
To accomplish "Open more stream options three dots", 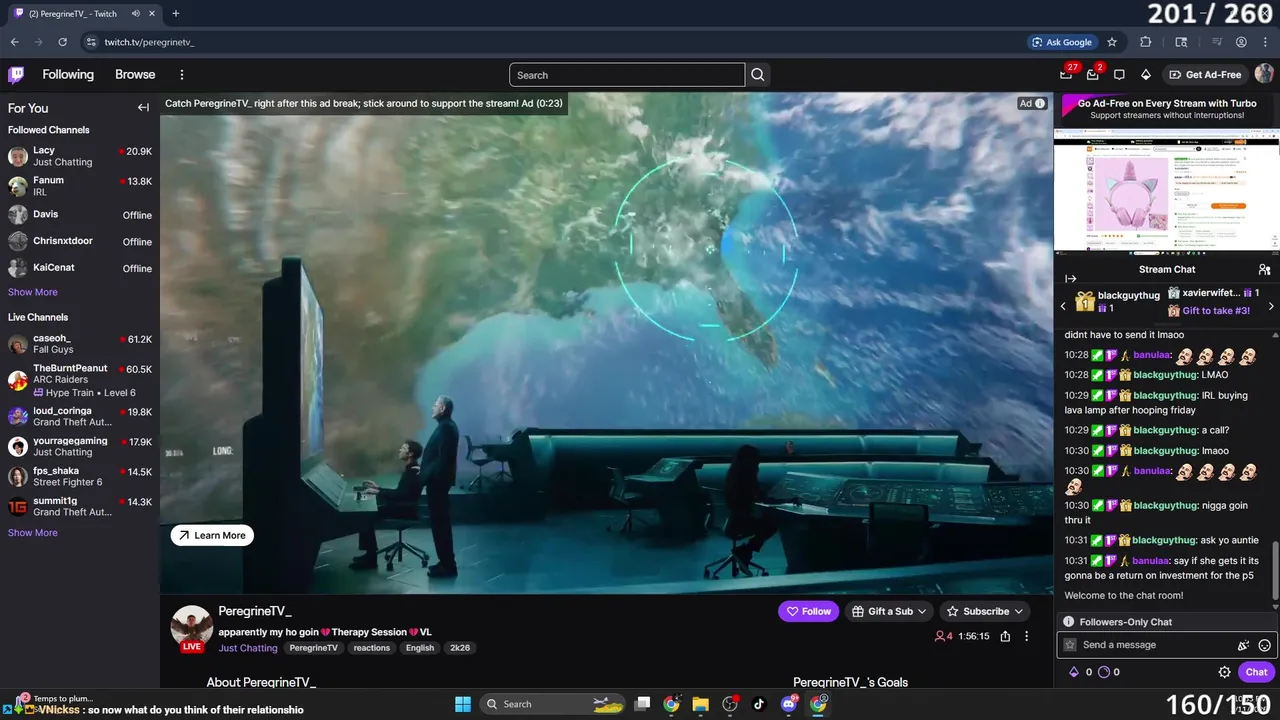I will pos(1026,636).
